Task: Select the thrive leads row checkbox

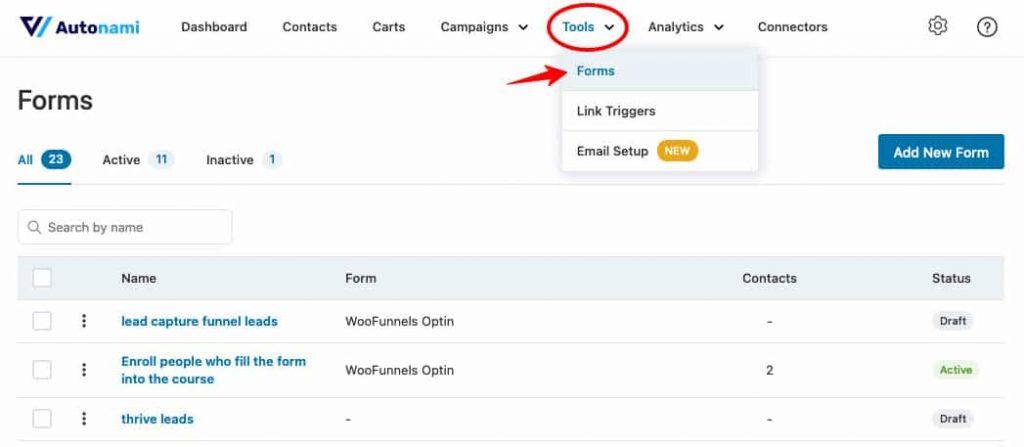Action: pos(42,419)
